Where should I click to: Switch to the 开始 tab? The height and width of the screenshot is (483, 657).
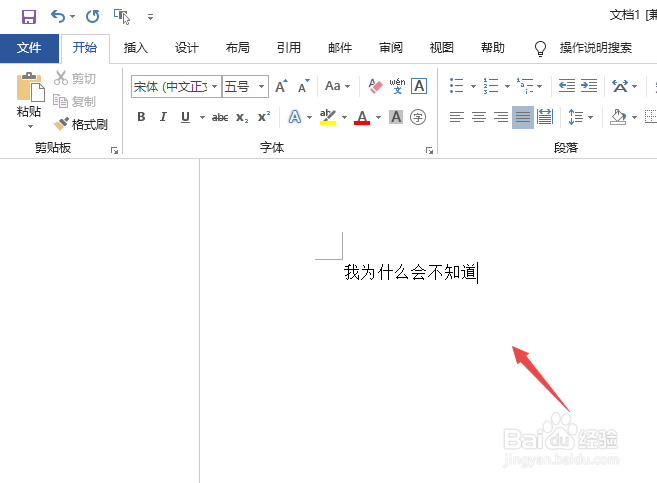point(85,48)
